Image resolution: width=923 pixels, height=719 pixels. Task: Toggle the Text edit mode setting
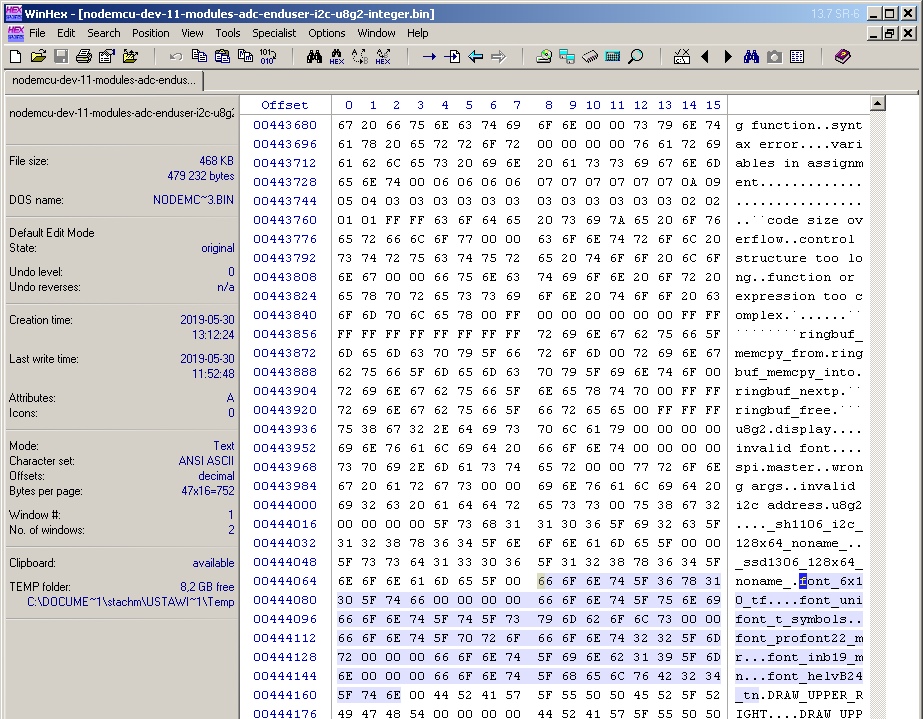(224, 446)
